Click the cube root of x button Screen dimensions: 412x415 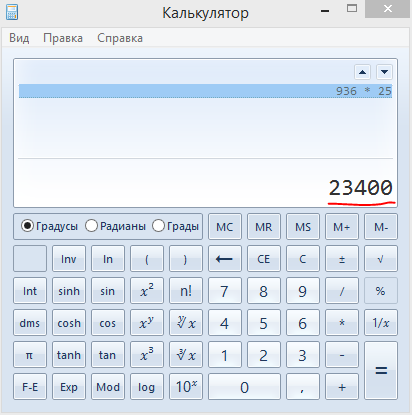(186, 355)
